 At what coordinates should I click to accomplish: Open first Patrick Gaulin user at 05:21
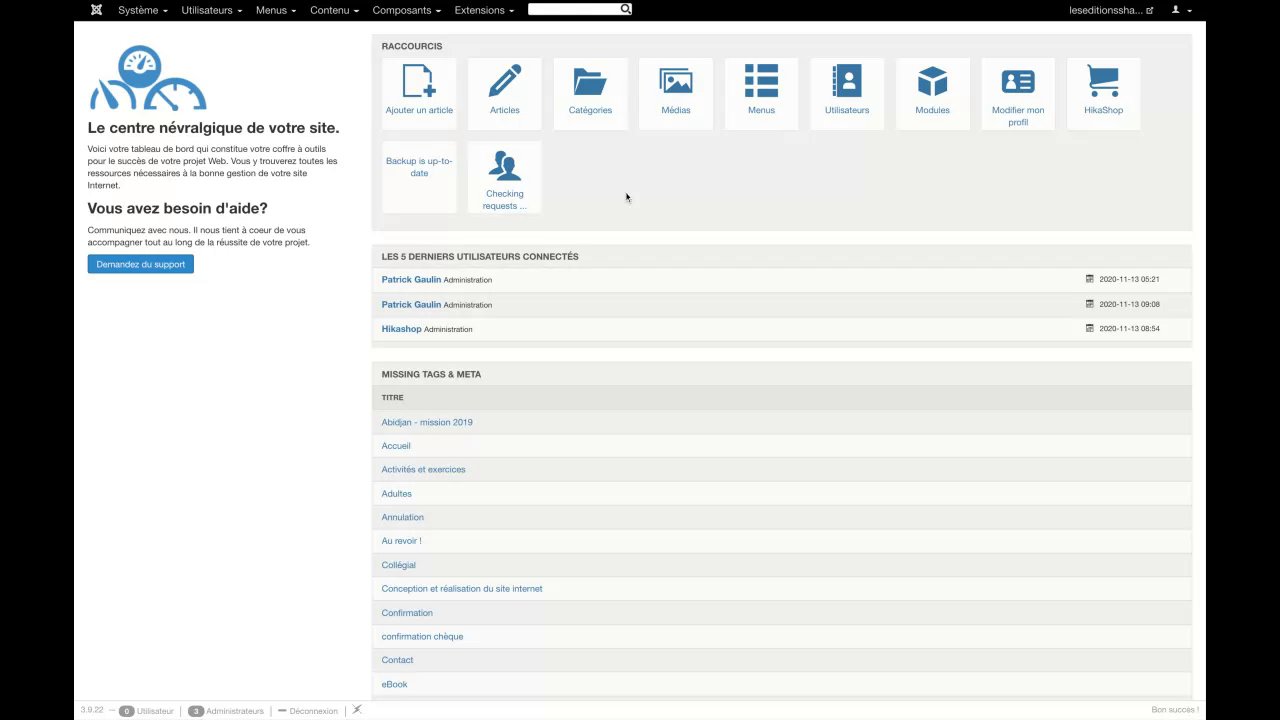tap(411, 280)
